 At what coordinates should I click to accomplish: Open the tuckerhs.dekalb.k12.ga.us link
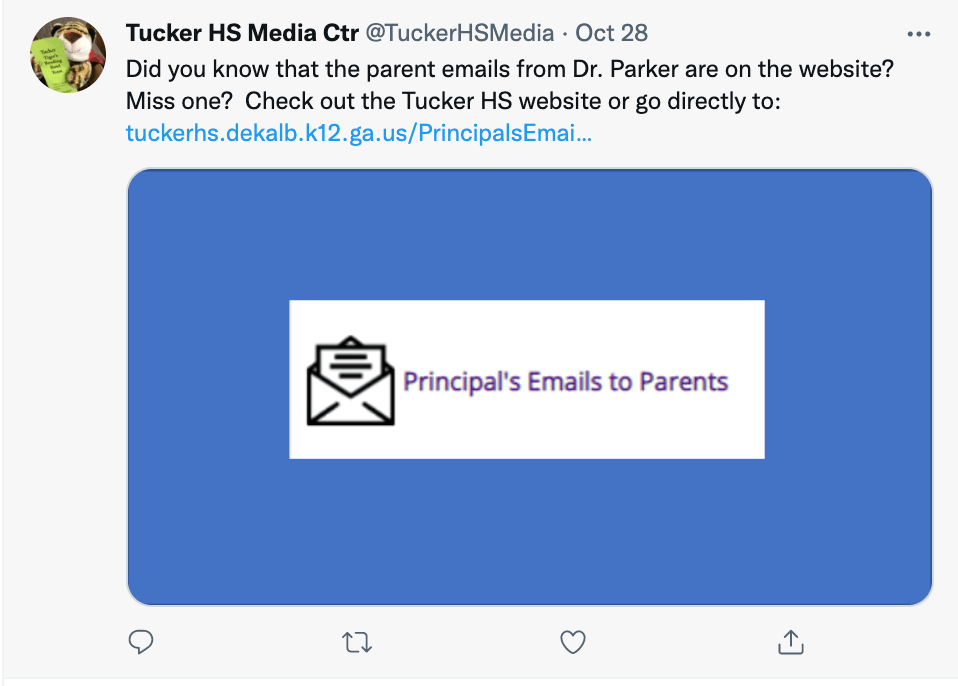358,133
